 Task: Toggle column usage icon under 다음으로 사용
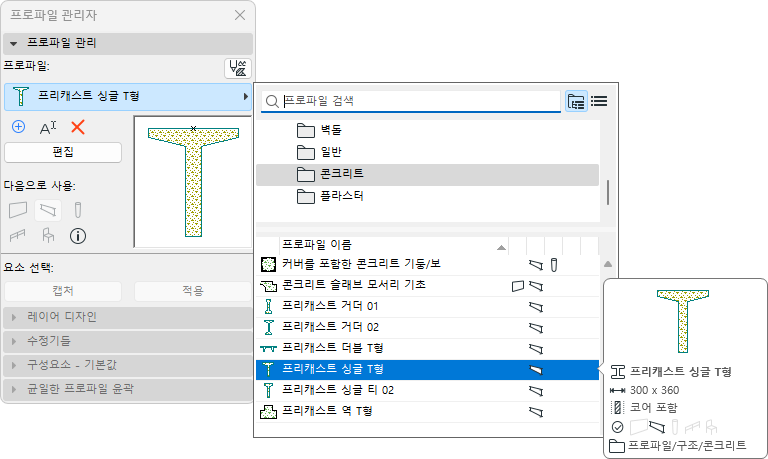pos(77,210)
